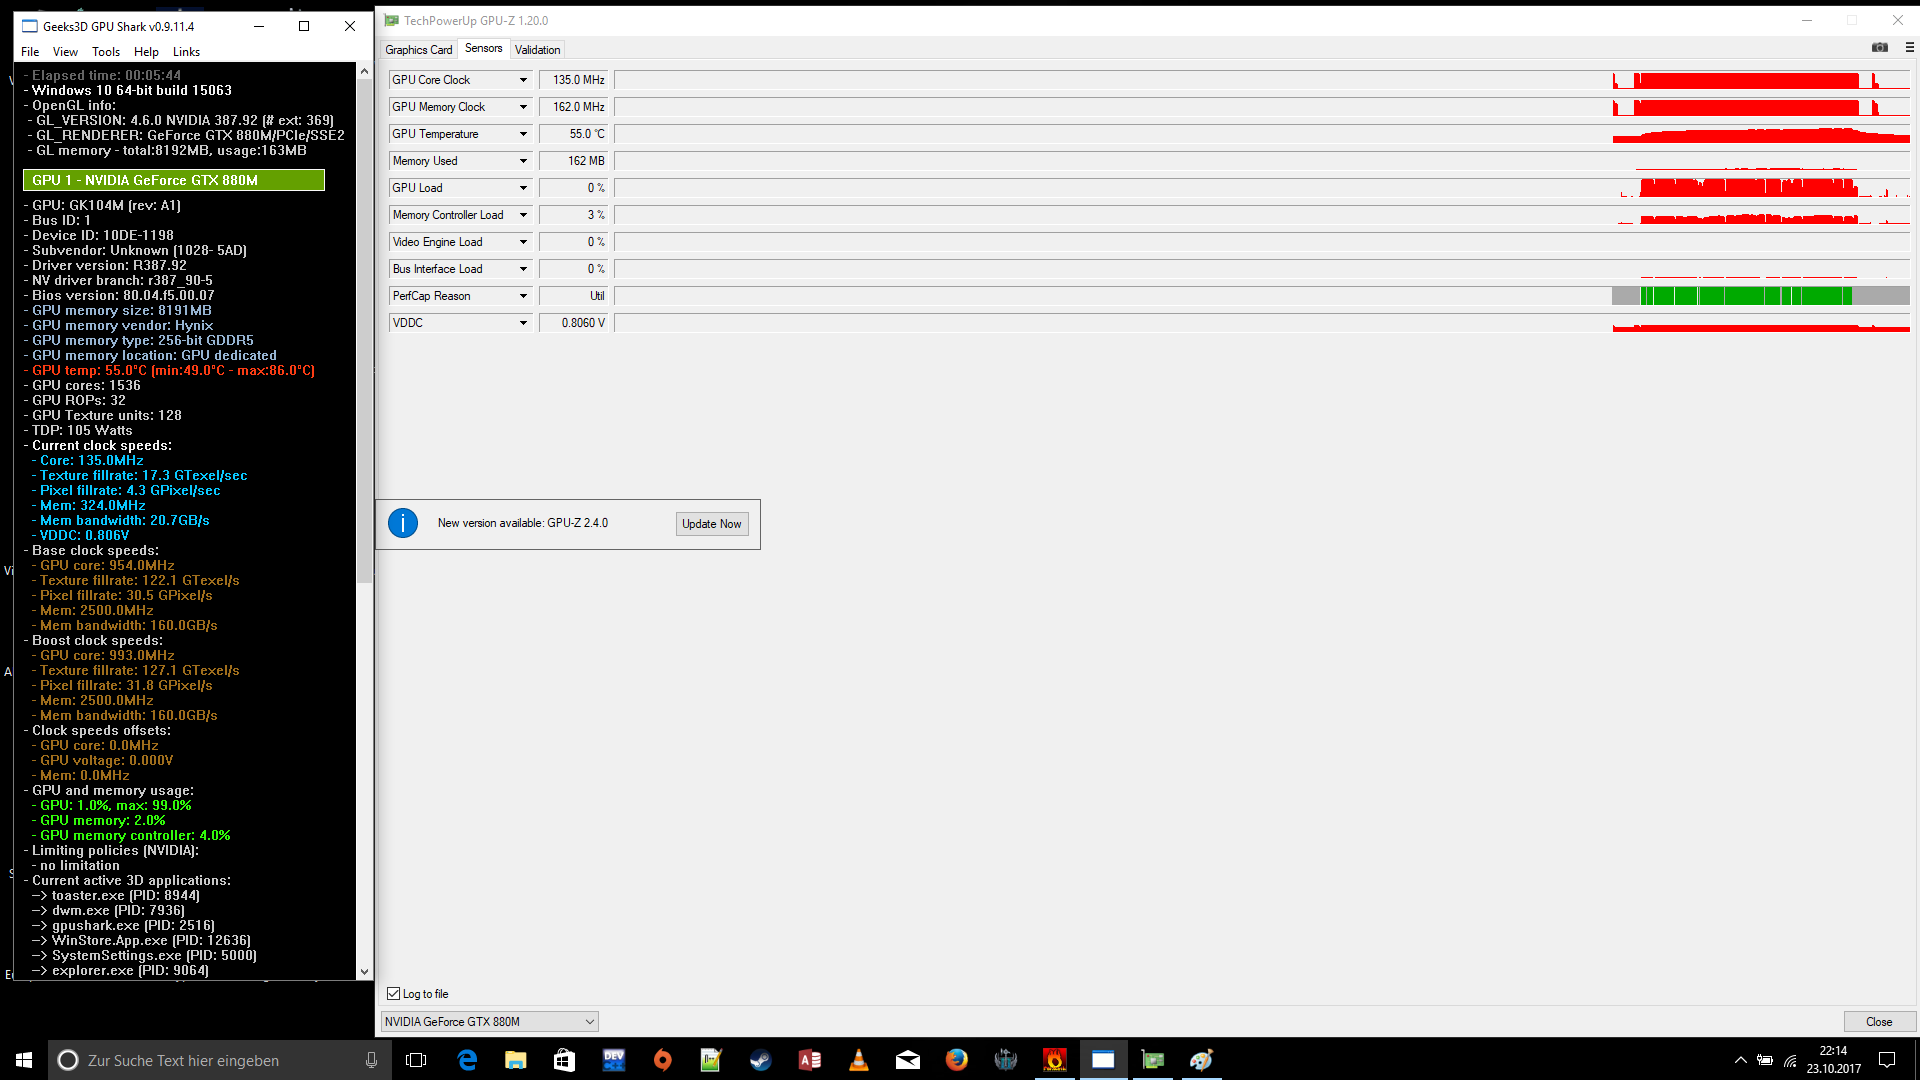Switch to the Graphics Card tab

(418, 50)
